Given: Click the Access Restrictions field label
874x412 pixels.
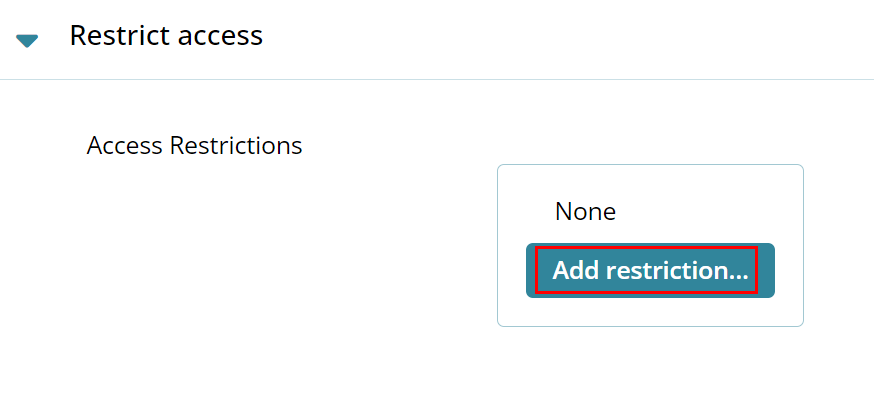Looking at the screenshot, I should (194, 146).
